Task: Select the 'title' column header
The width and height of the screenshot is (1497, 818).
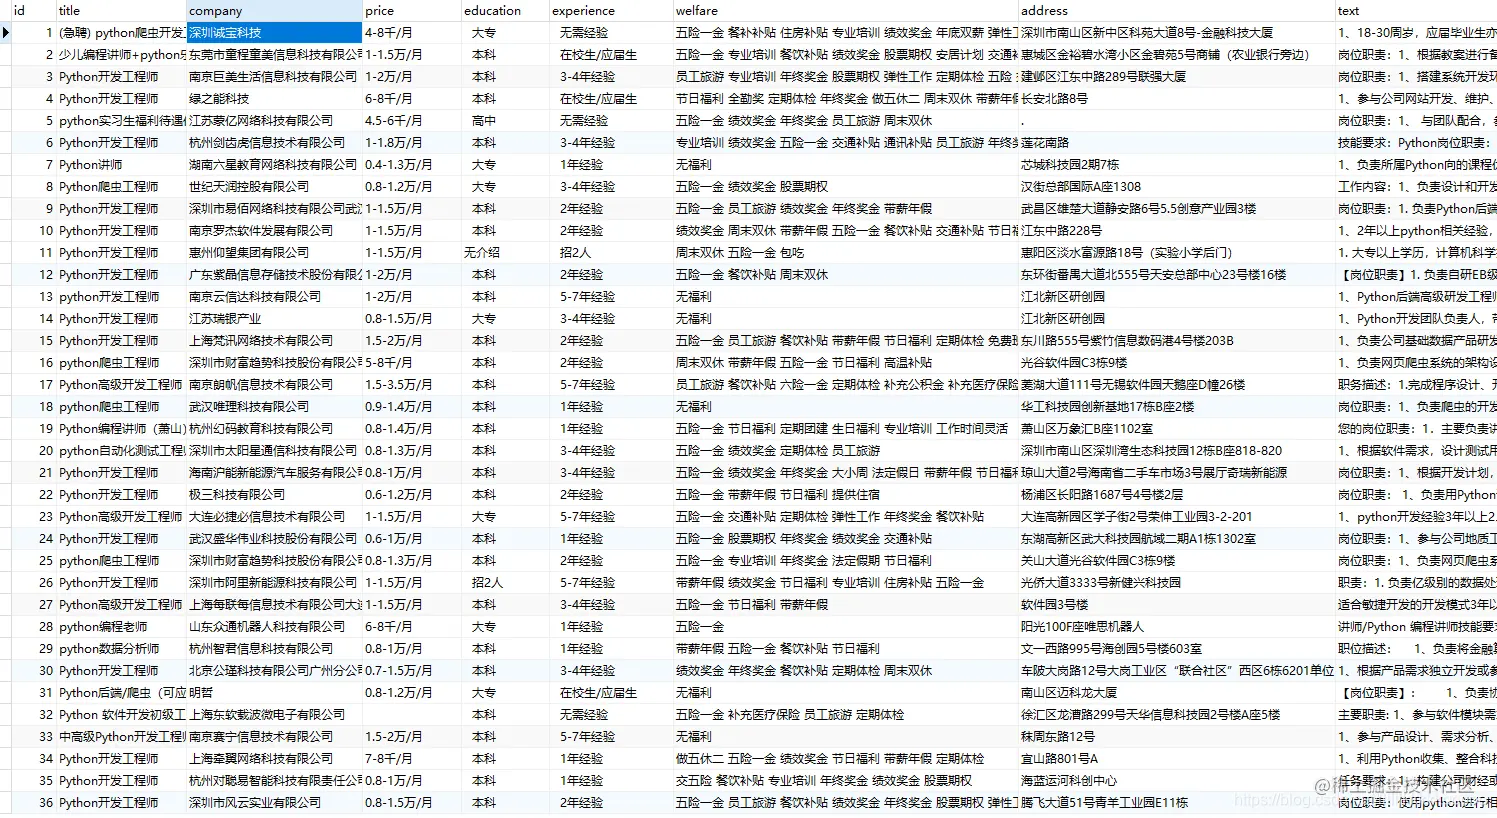Action: [120, 11]
